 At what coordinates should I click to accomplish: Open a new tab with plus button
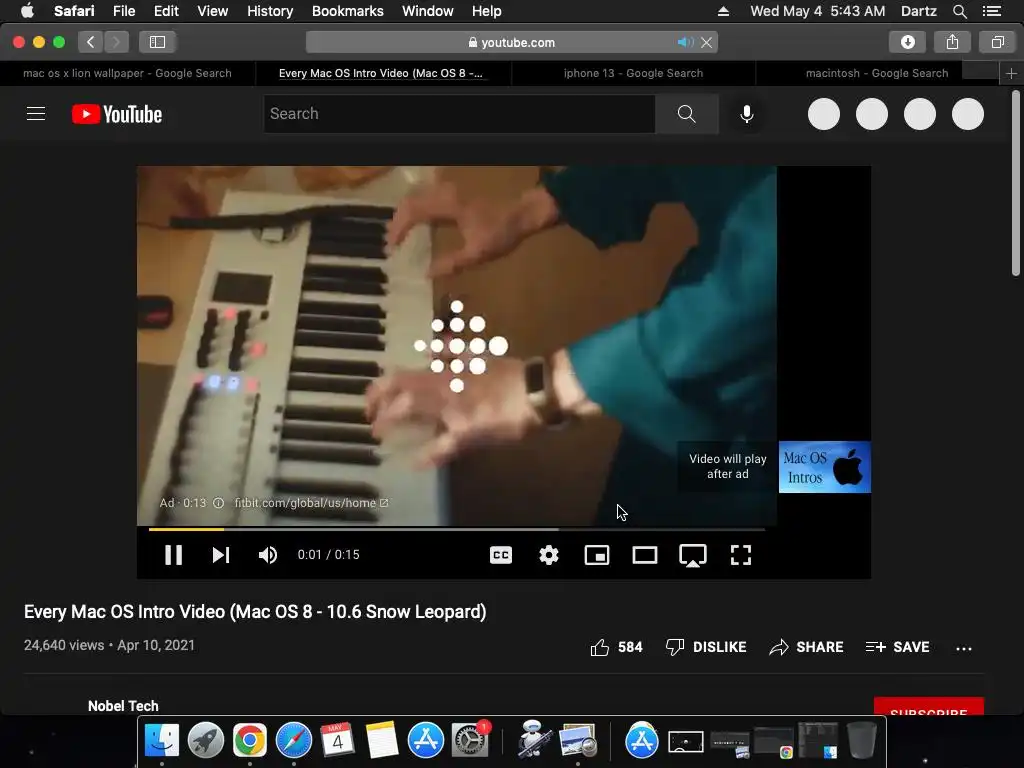[1011, 73]
